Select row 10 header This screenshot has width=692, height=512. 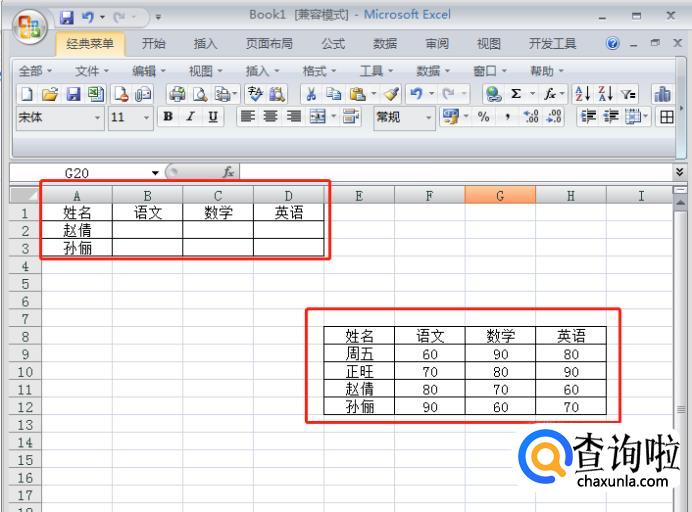pos(25,372)
